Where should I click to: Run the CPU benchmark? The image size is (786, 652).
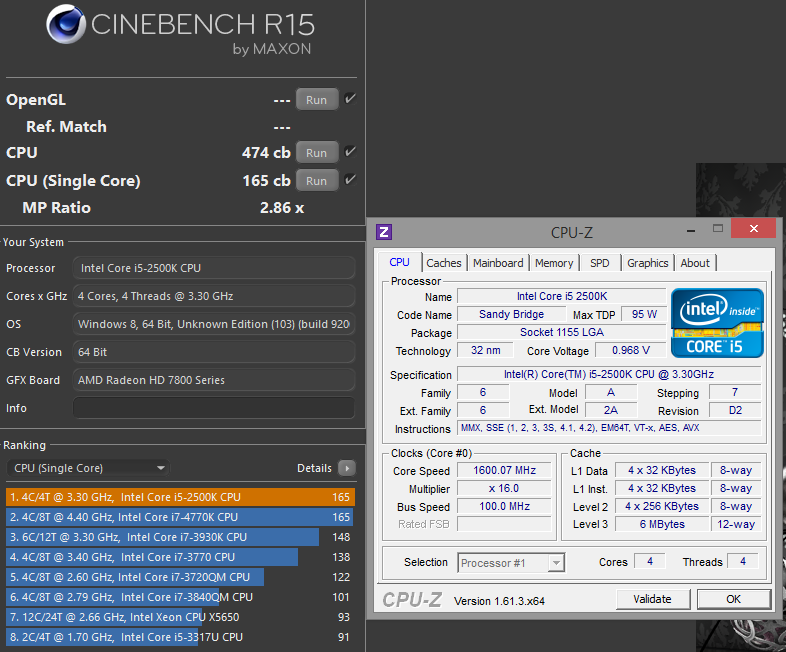[317, 153]
